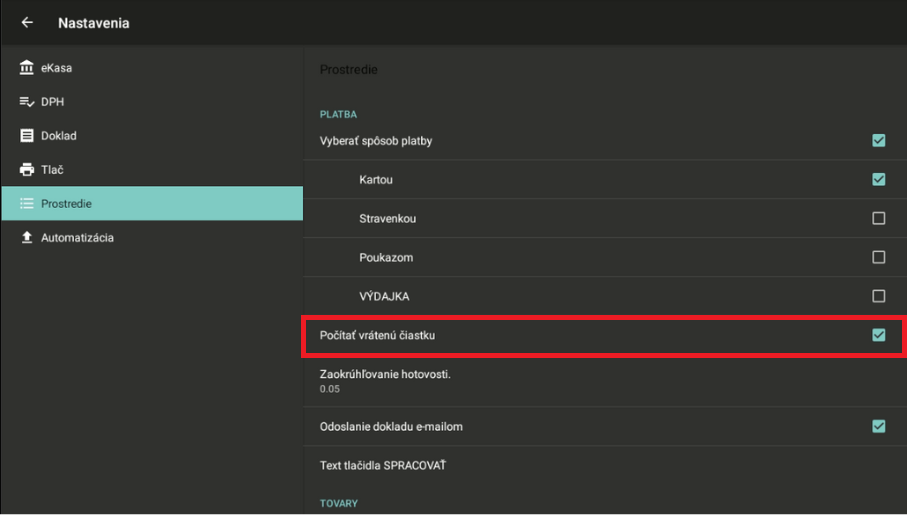Click the DPH checklist icon
Screen dimensions: 907x515
click(x=27, y=102)
